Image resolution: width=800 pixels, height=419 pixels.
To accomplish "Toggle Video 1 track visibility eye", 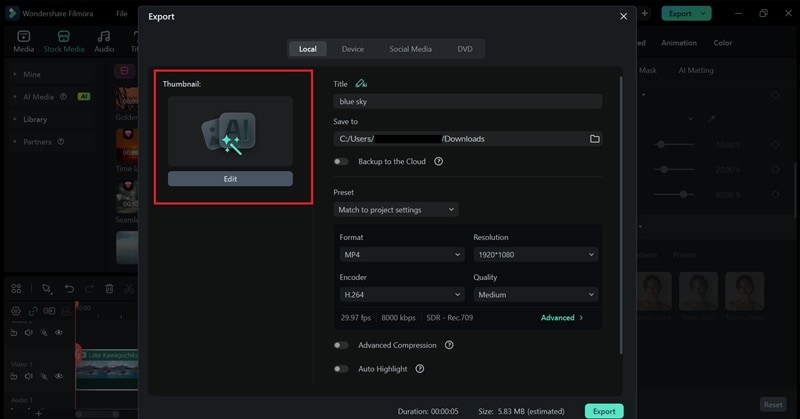I will pos(59,376).
